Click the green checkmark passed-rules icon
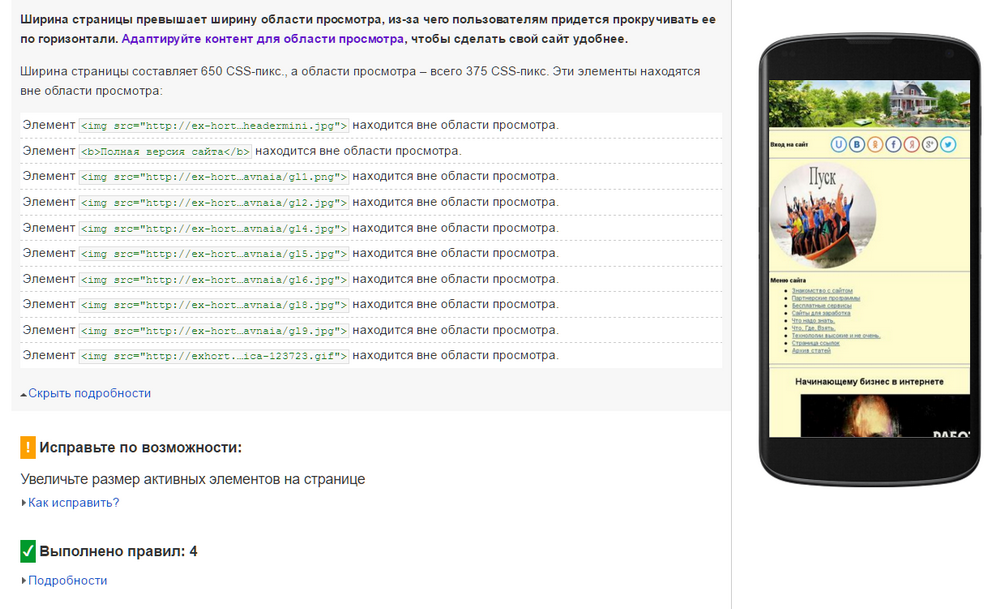Viewport: 1000px width, 609px height. pos(28,551)
